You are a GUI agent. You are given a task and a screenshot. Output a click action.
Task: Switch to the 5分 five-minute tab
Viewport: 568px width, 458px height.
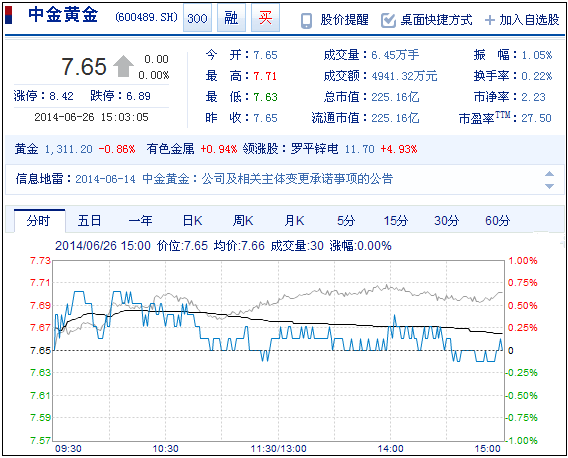coord(346,221)
